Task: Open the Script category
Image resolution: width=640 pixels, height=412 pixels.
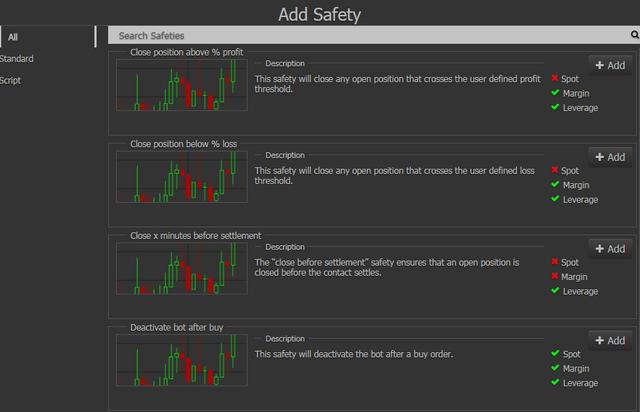Action: (11, 81)
